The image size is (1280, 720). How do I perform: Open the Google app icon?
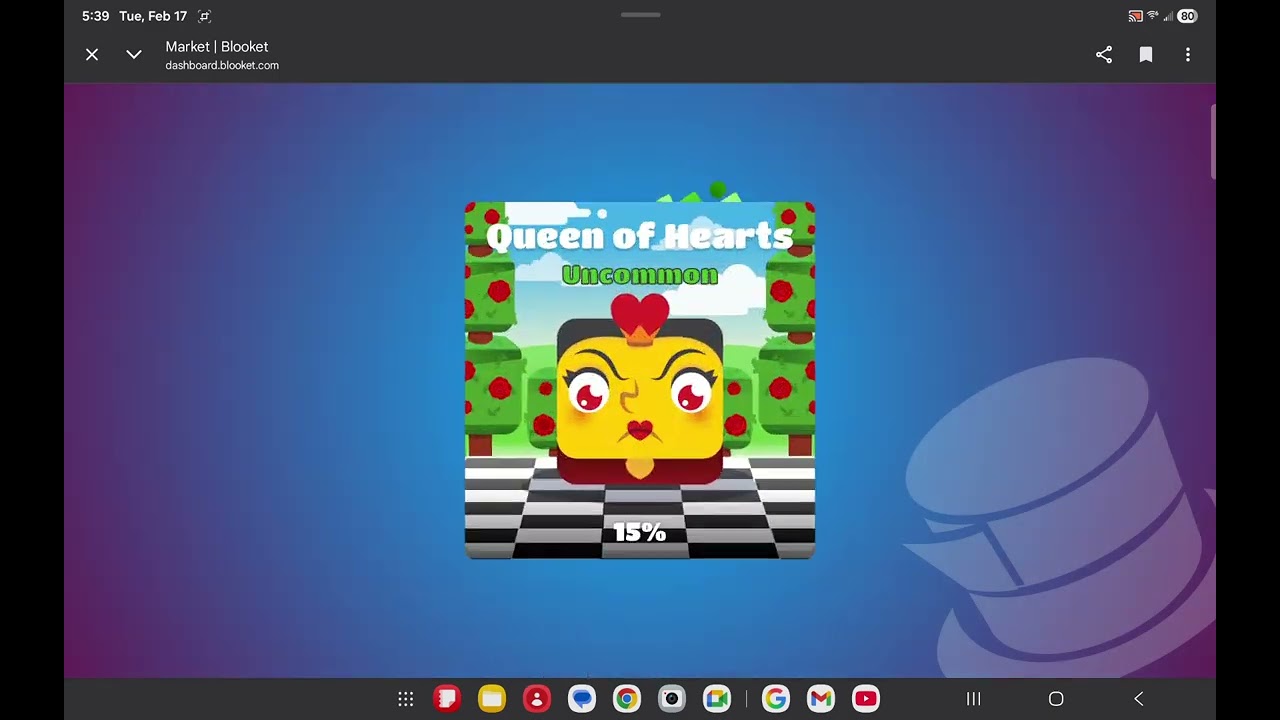click(776, 699)
